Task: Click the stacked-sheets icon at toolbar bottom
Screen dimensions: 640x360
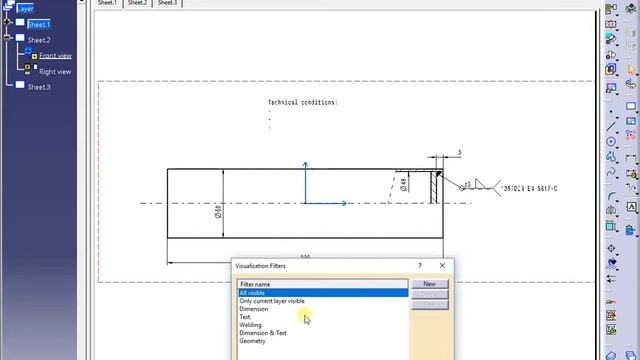Action: [x=631, y=355]
